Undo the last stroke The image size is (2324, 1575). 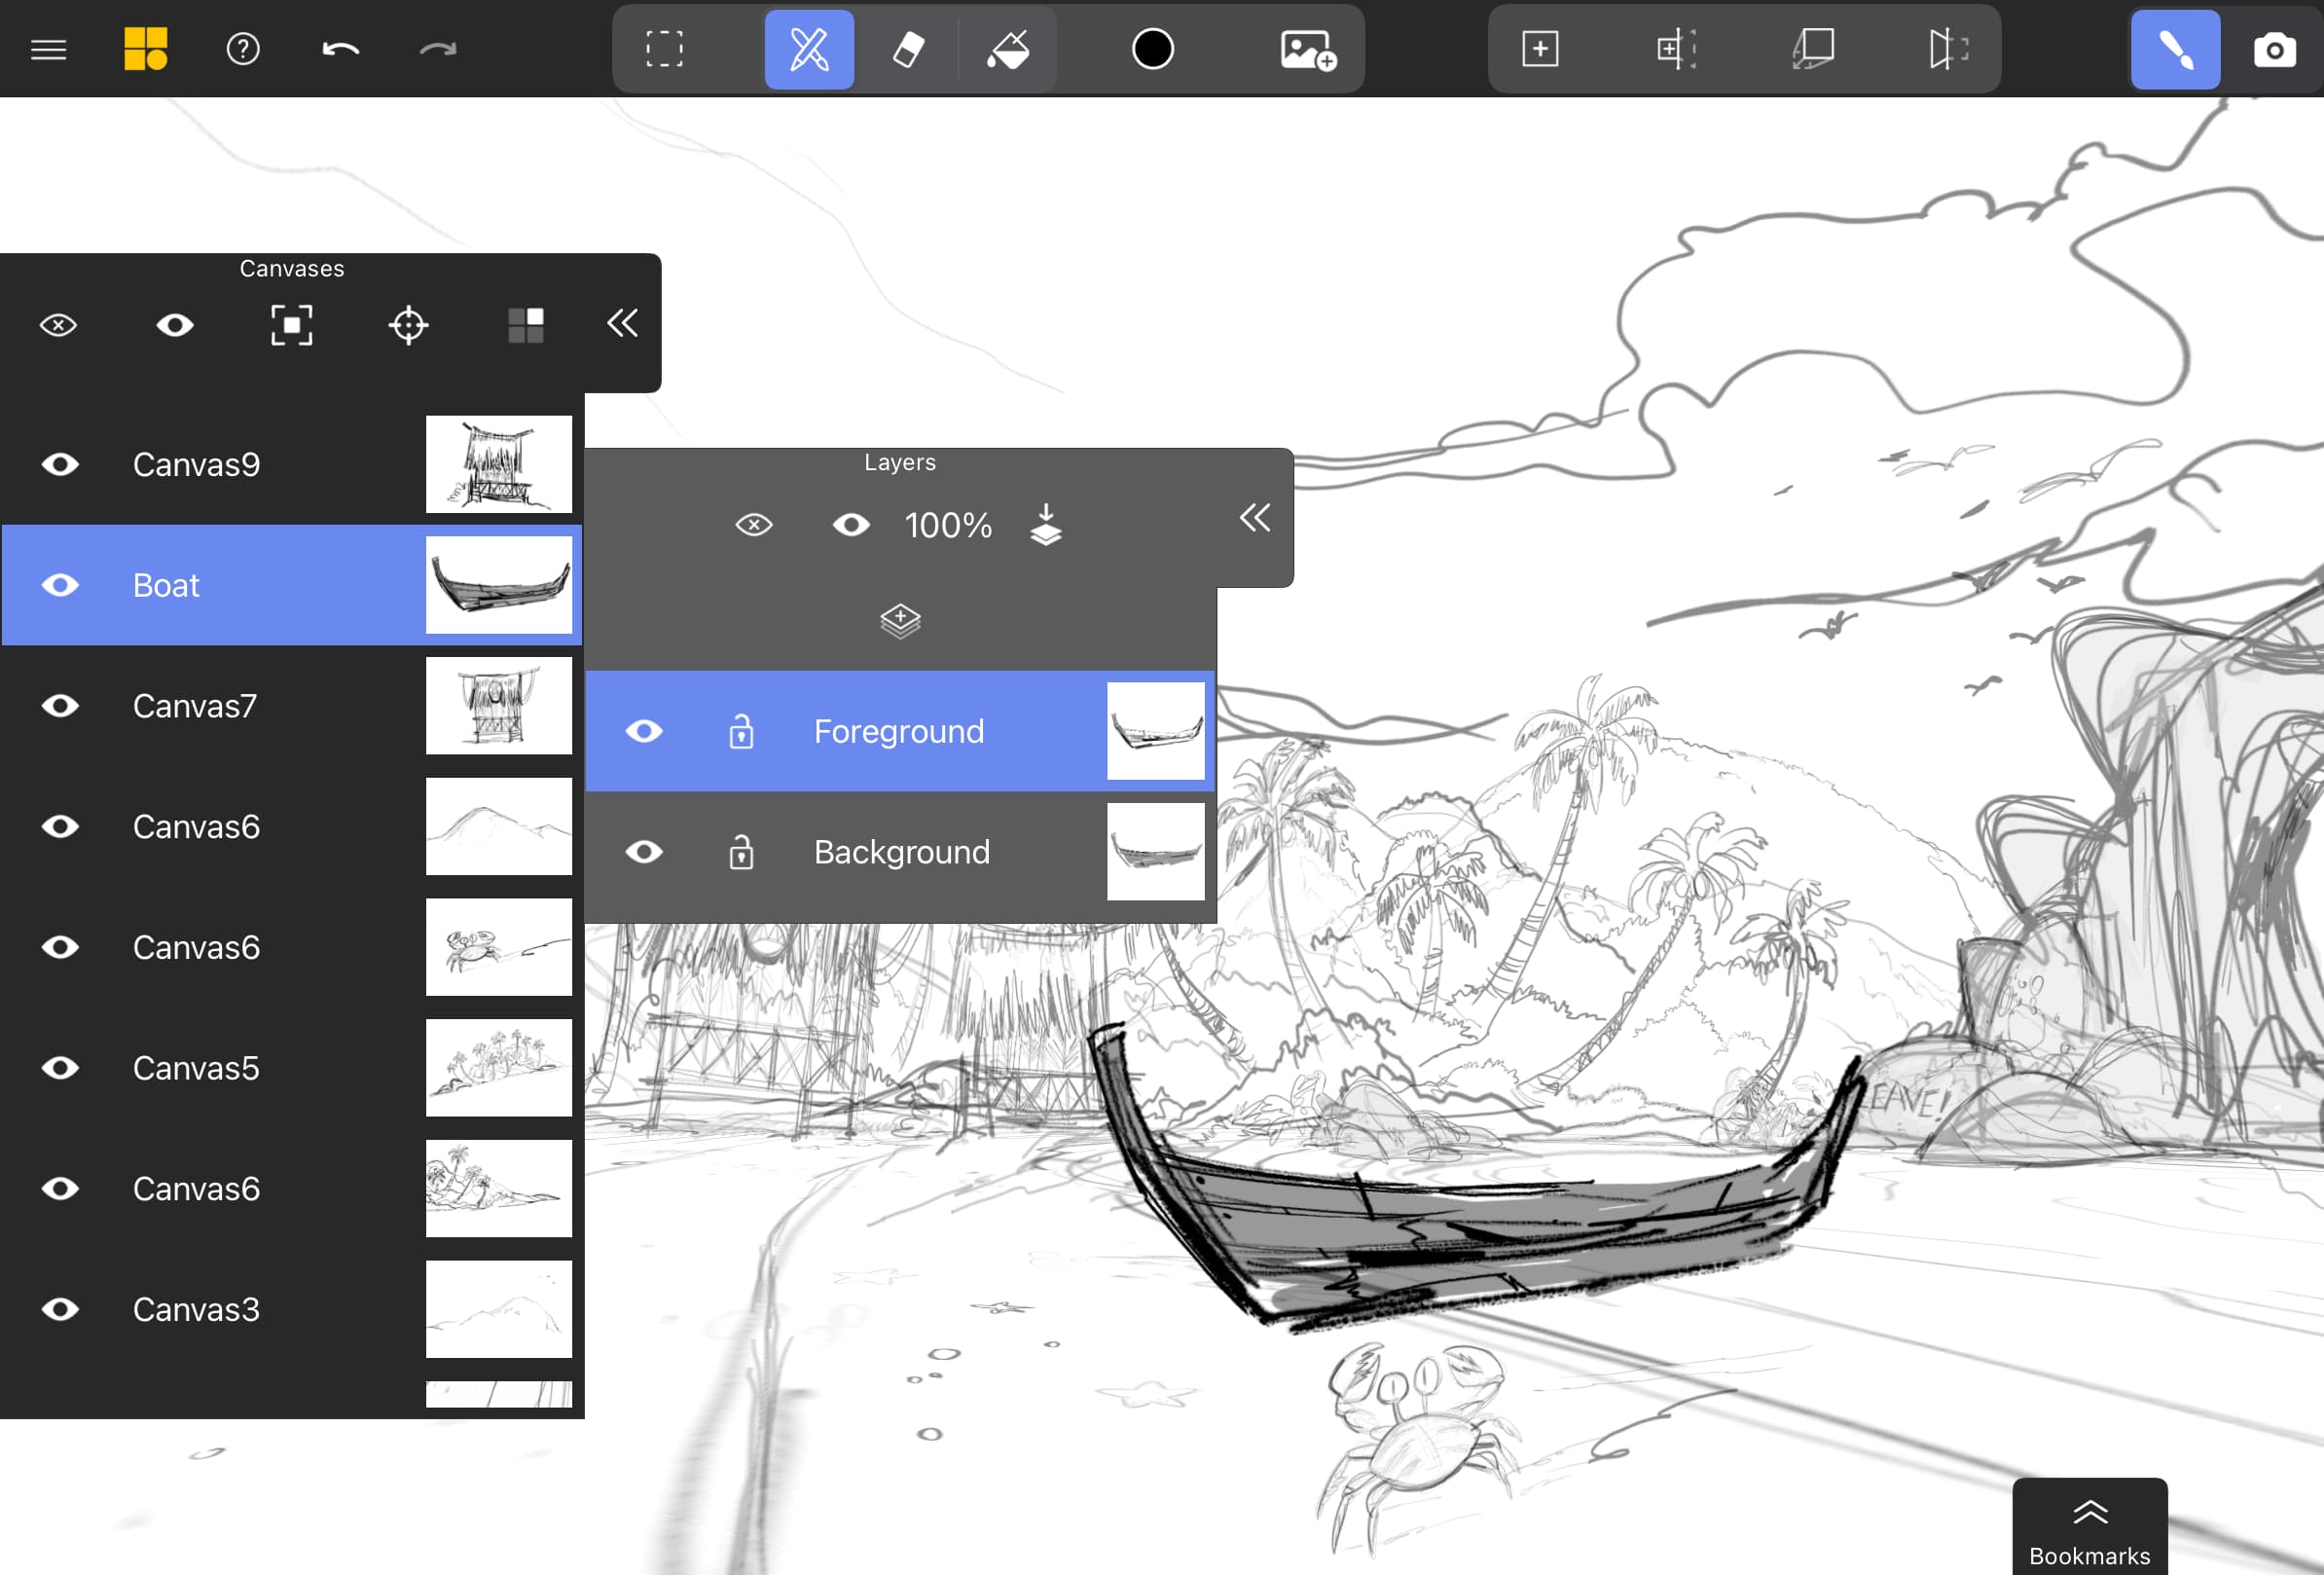tap(340, 49)
